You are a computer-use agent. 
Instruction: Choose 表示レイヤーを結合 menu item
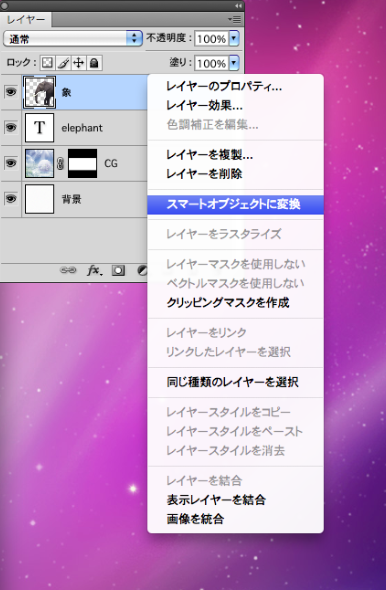pyautogui.click(x=235, y=500)
